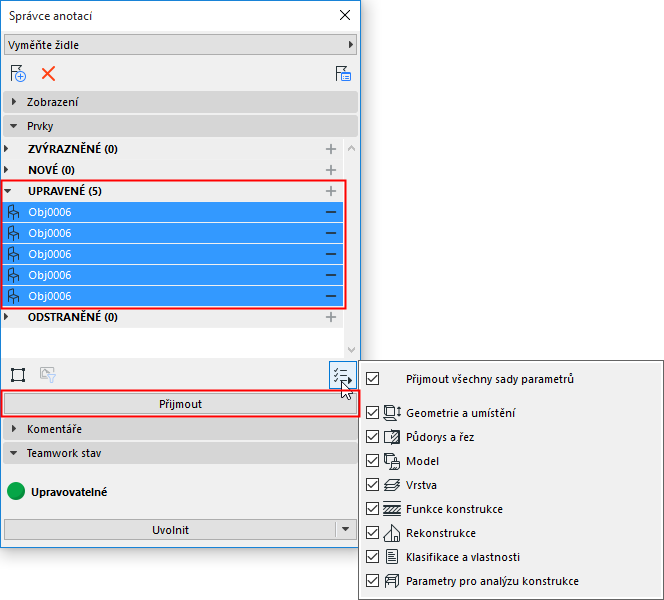664x600 pixels.
Task: Select Rekonstrukce menu entry
Action: [441, 533]
